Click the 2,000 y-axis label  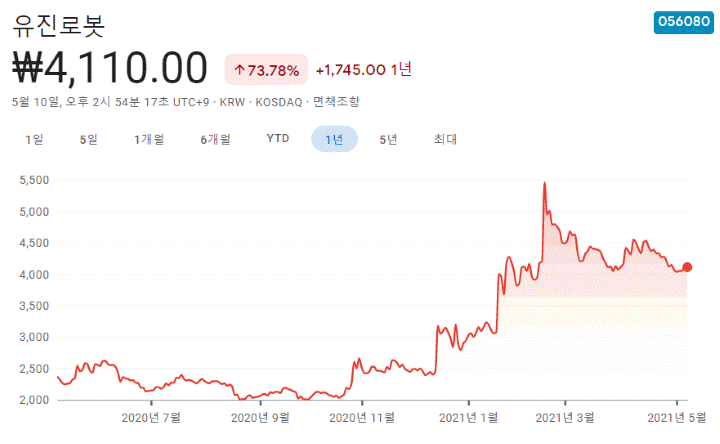click(x=34, y=400)
